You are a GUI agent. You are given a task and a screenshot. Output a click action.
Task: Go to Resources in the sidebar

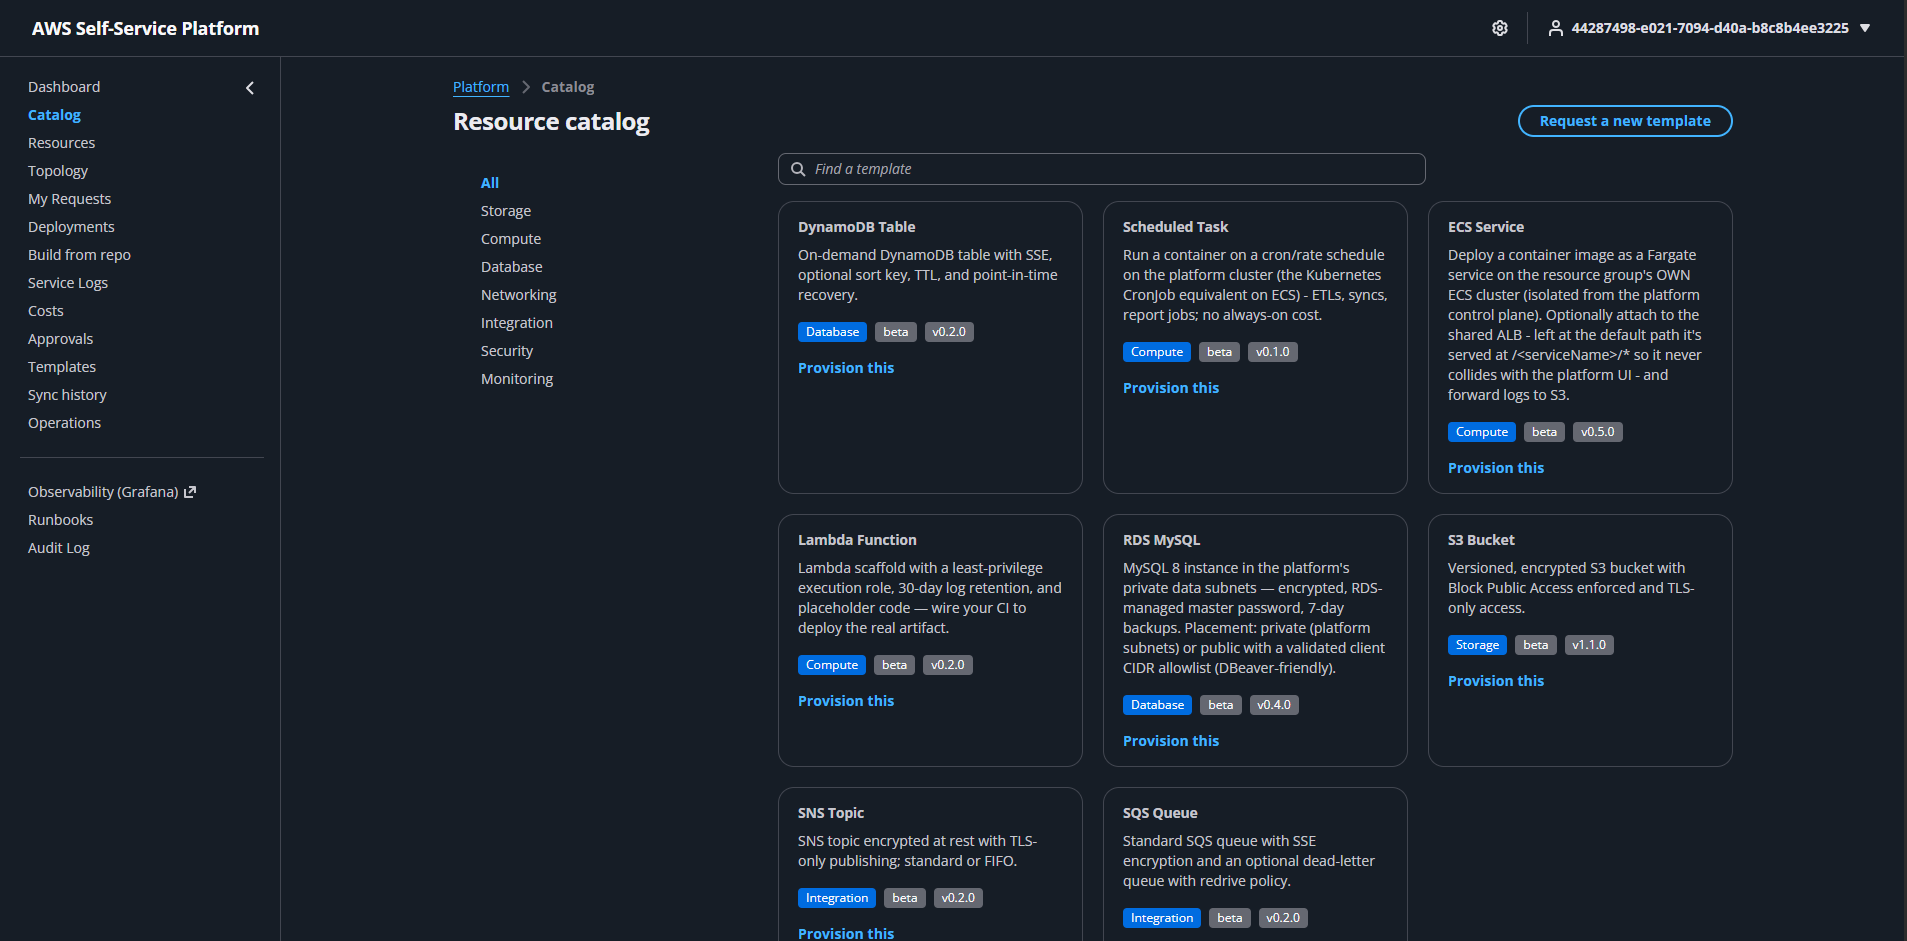pyautogui.click(x=61, y=143)
